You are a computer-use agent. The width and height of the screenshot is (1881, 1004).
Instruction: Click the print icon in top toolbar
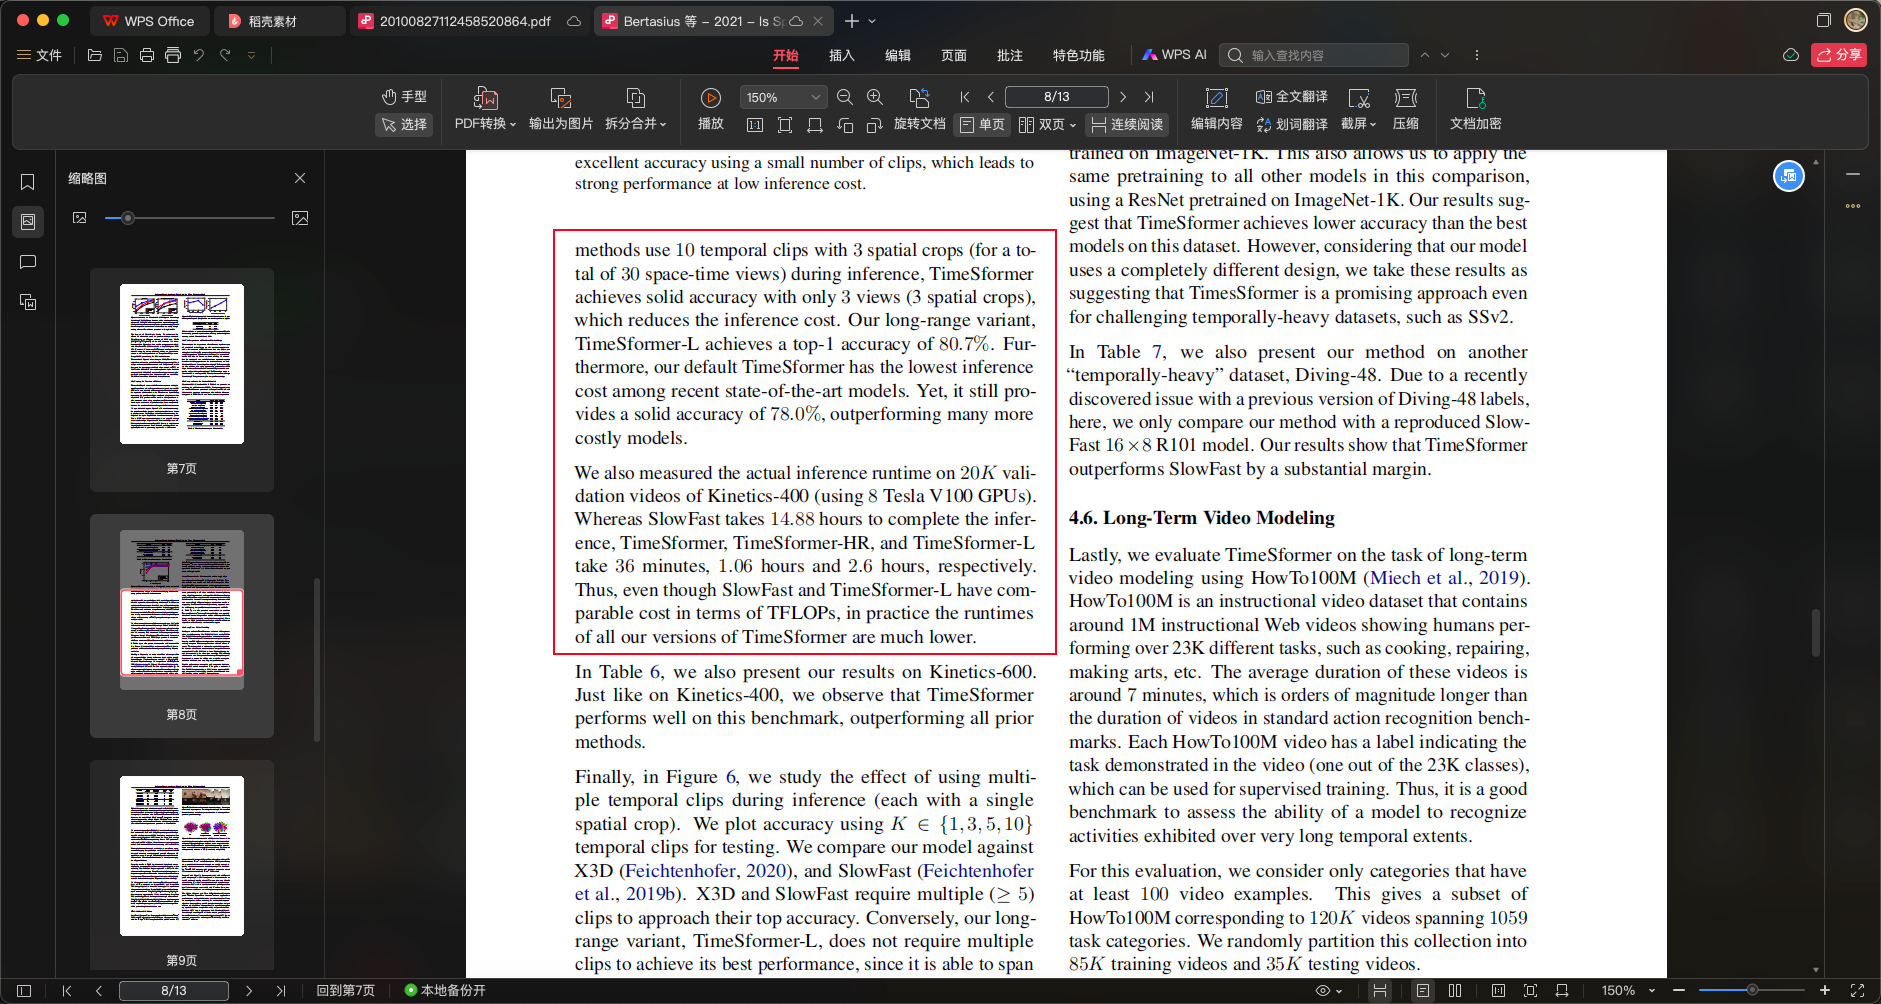click(147, 55)
